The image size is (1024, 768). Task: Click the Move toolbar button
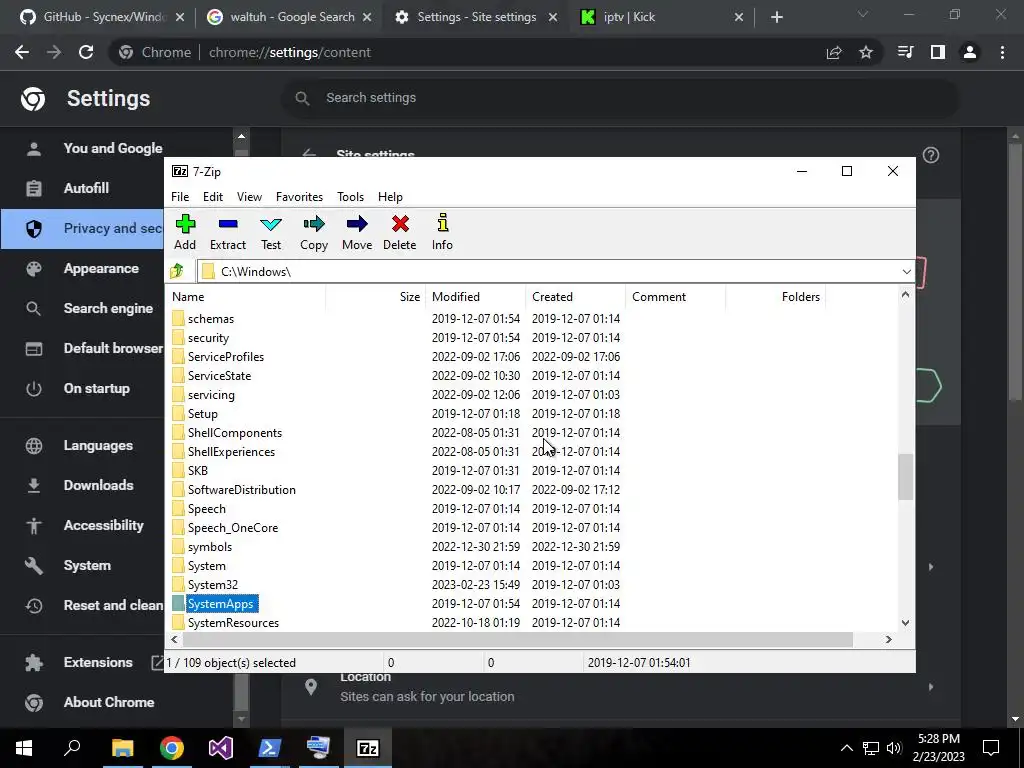point(357,232)
